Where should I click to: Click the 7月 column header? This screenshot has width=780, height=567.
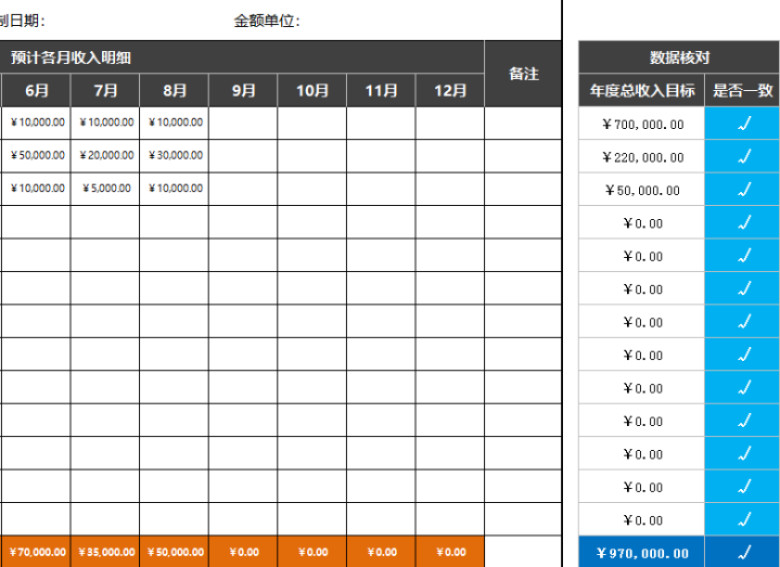pyautogui.click(x=105, y=91)
